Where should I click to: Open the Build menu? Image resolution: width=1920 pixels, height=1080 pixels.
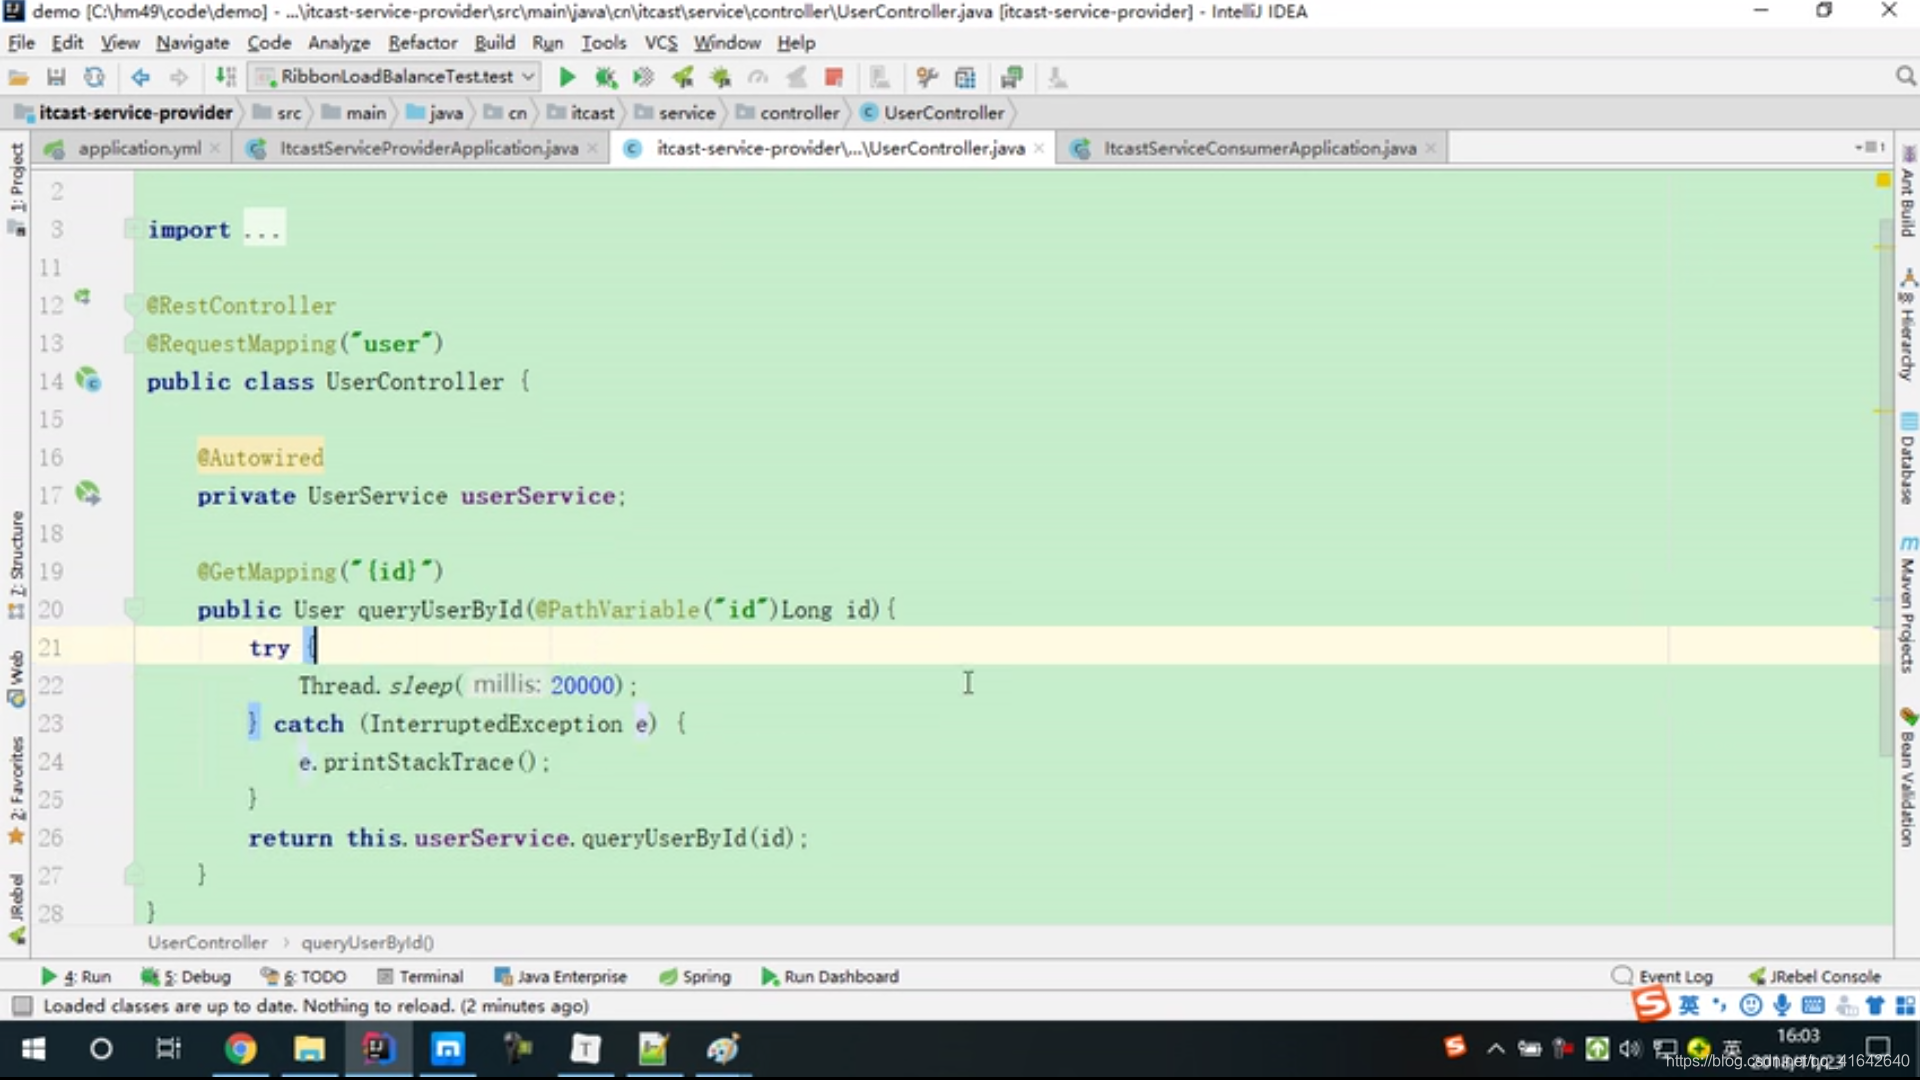click(494, 43)
